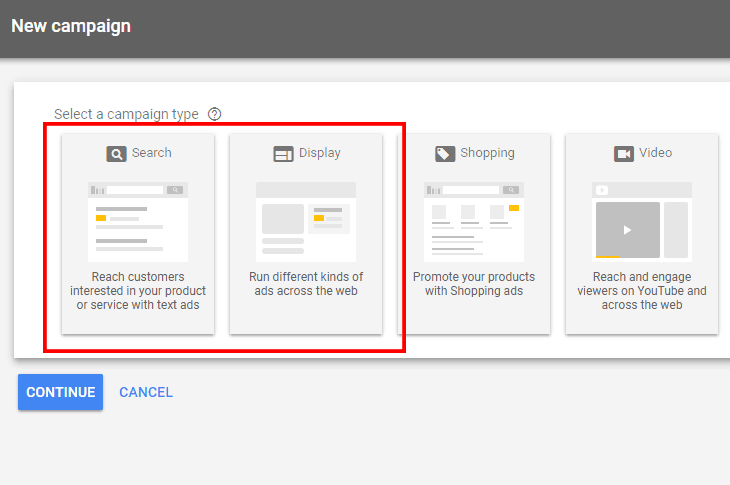730x485 pixels.
Task: Click 'Promote your products' description text
Action: pyautogui.click(x=474, y=284)
